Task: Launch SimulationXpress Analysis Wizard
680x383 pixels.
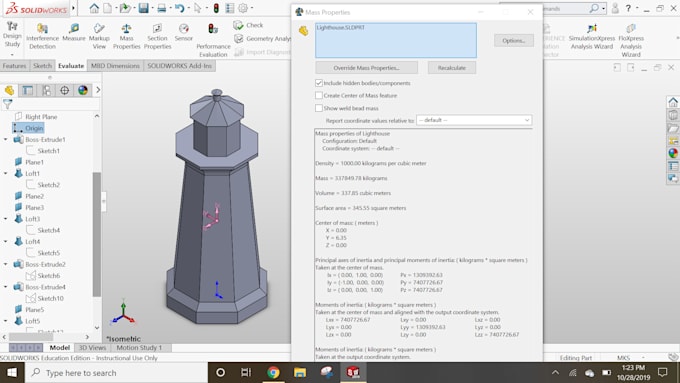Action: pyautogui.click(x=592, y=36)
